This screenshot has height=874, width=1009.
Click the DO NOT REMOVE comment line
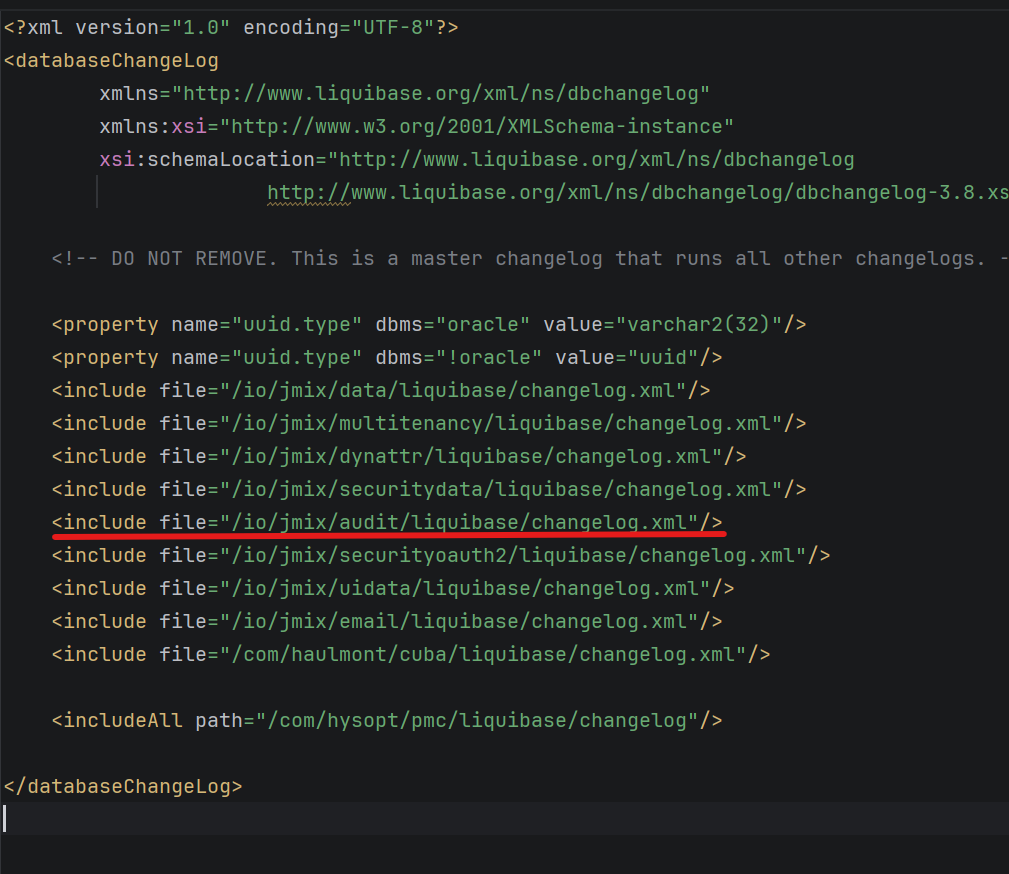pyautogui.click(x=528, y=258)
